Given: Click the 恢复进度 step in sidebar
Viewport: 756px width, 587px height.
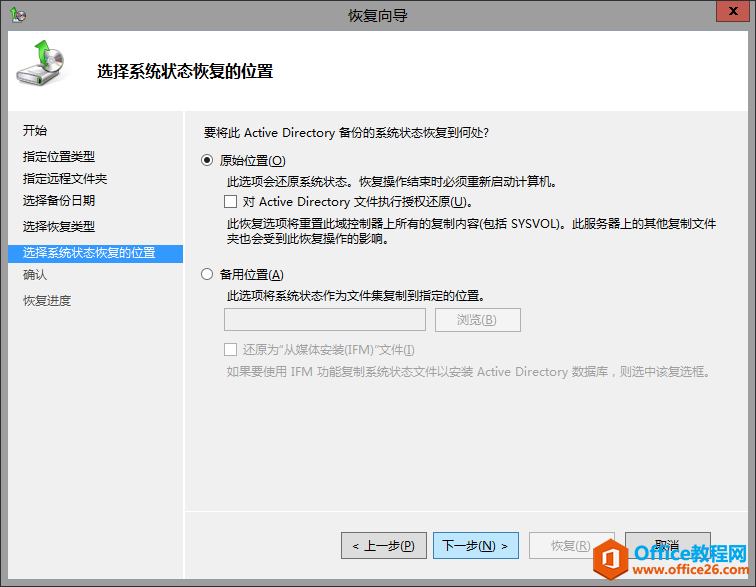Looking at the screenshot, I should coord(47,300).
